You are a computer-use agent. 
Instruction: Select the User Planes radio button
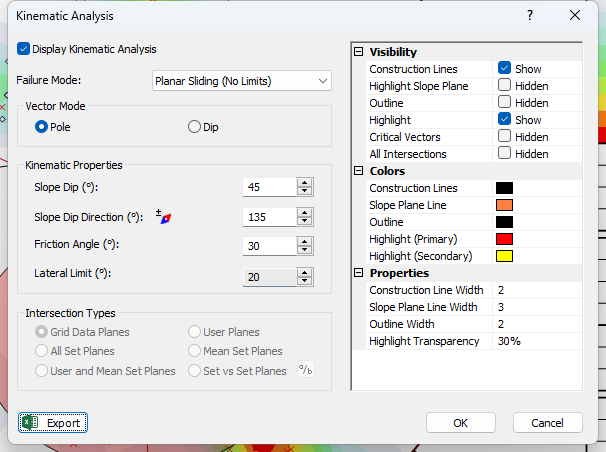pyautogui.click(x=194, y=332)
